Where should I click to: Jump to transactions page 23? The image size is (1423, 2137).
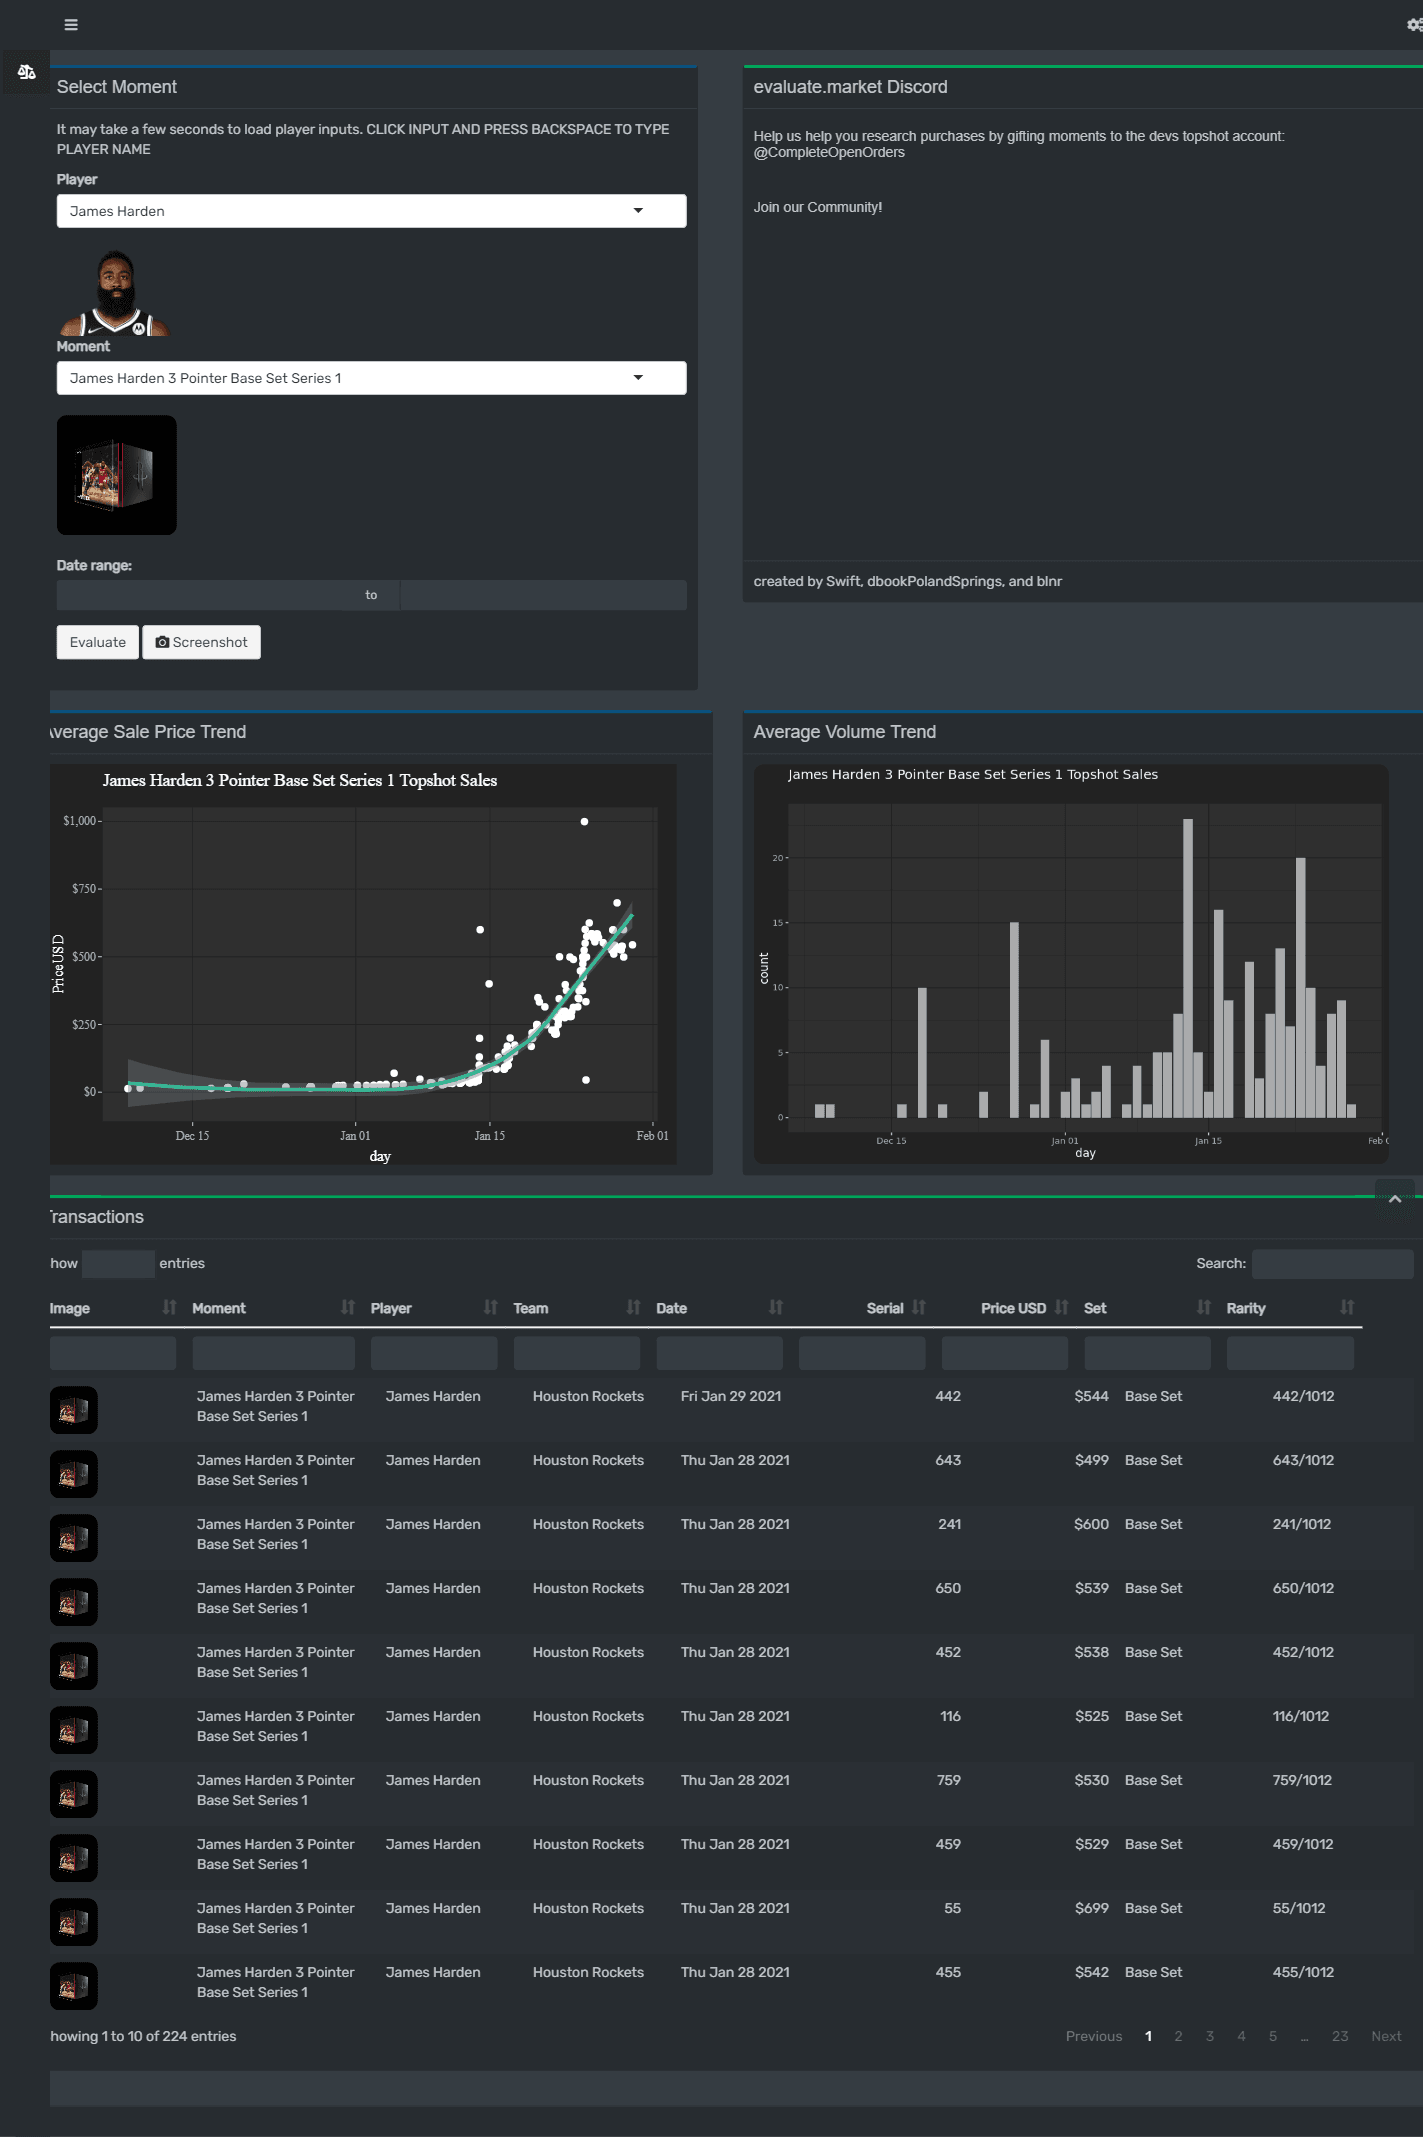pyautogui.click(x=1340, y=2036)
